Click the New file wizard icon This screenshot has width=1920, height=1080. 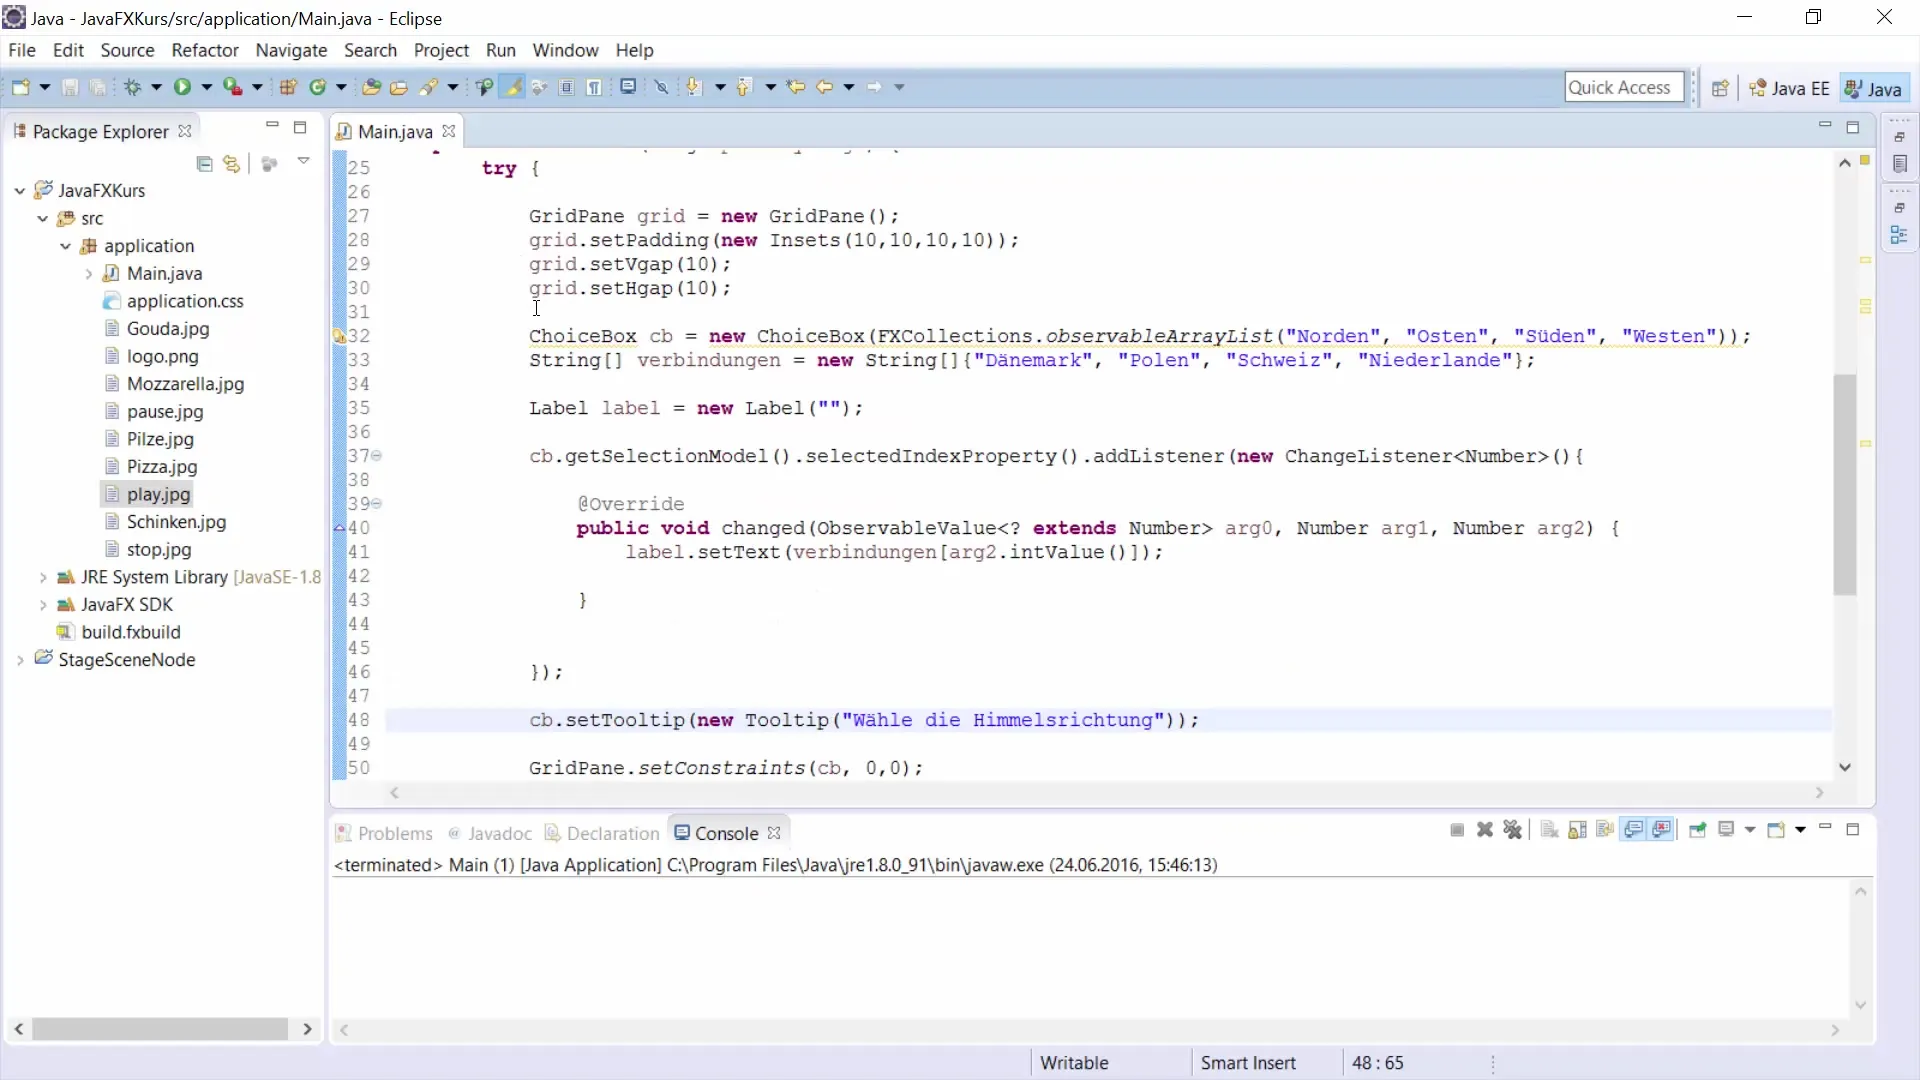(x=21, y=88)
